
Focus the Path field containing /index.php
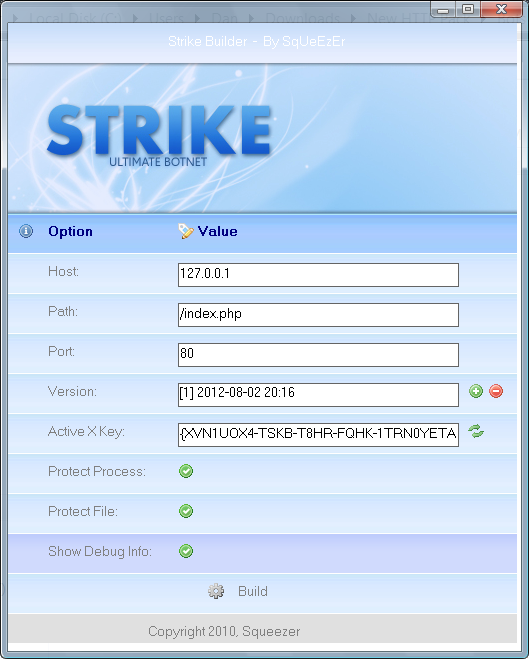click(318, 315)
